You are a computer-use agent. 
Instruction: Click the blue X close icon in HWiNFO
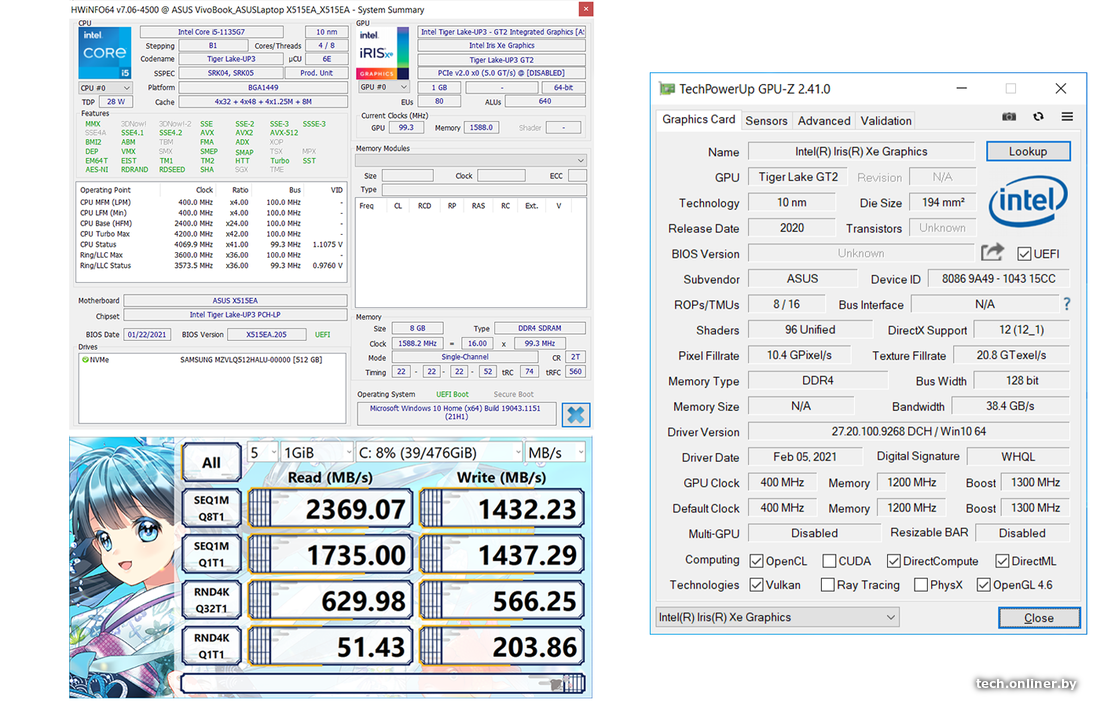click(x=575, y=414)
